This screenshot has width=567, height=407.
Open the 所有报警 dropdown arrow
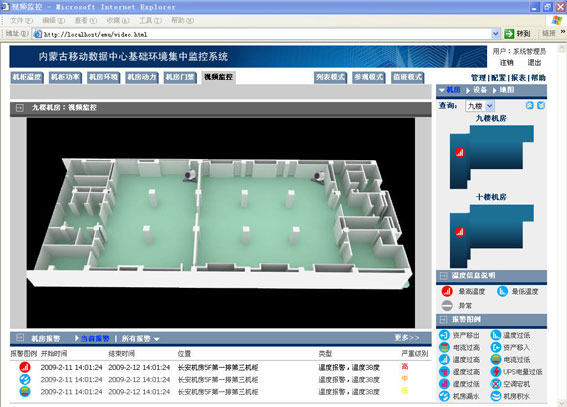click(157, 339)
